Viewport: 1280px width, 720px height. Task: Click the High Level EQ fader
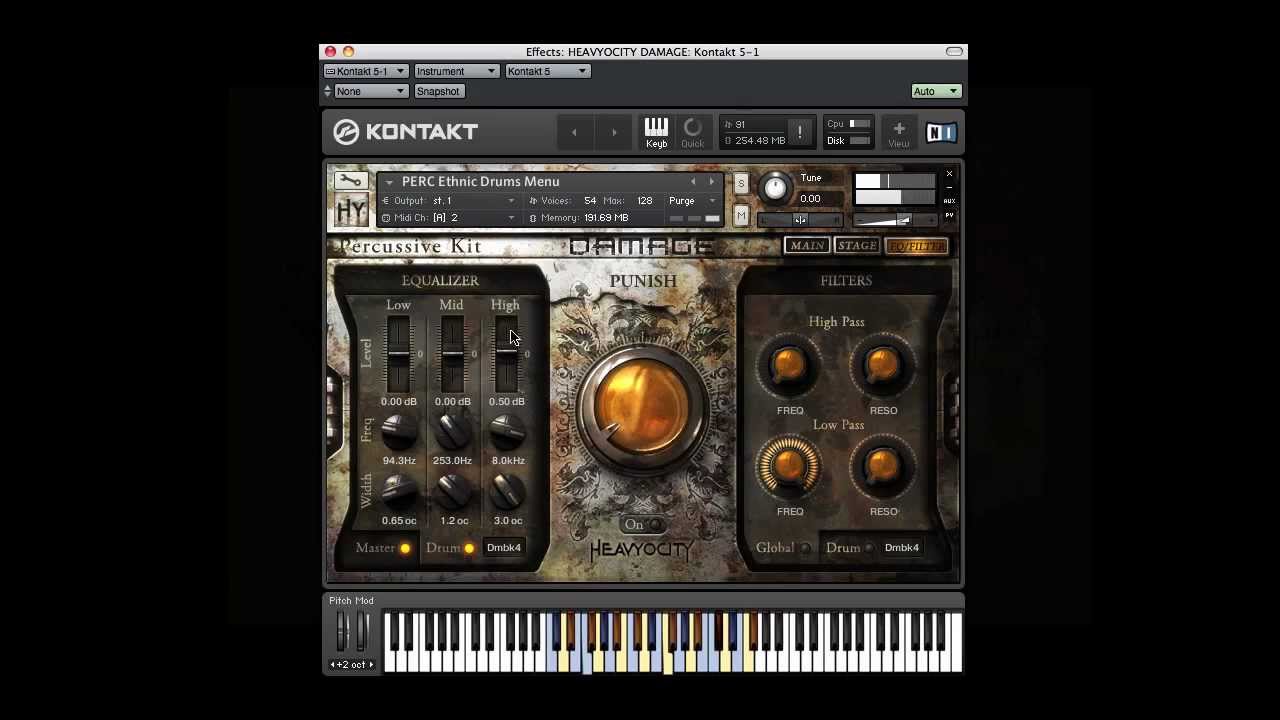(506, 355)
